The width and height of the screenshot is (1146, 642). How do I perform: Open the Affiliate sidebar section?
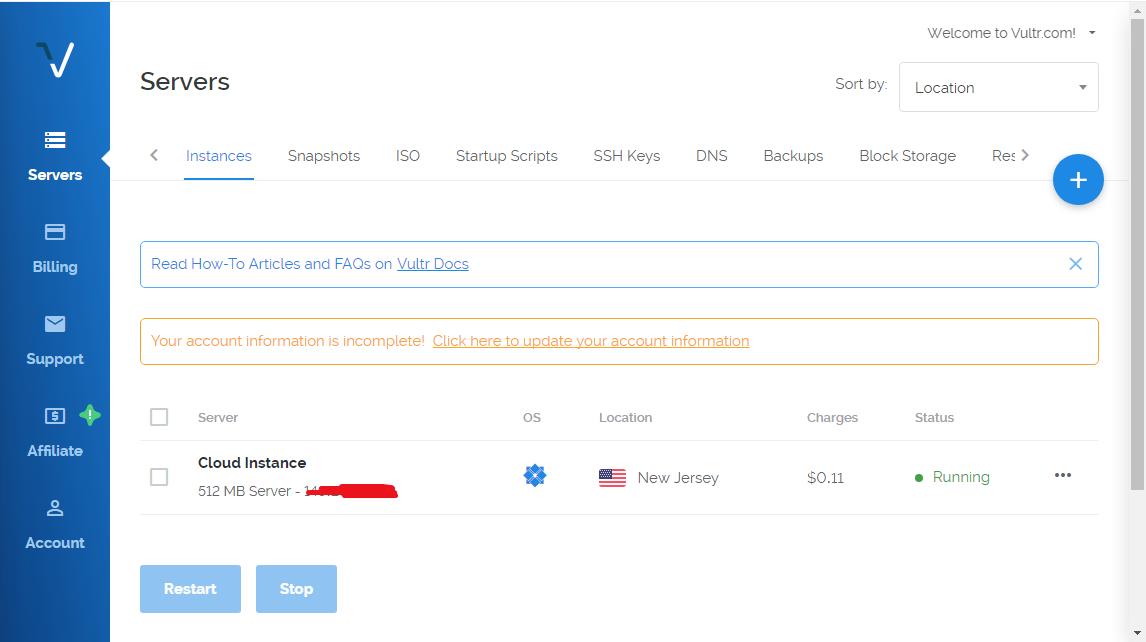point(55,432)
